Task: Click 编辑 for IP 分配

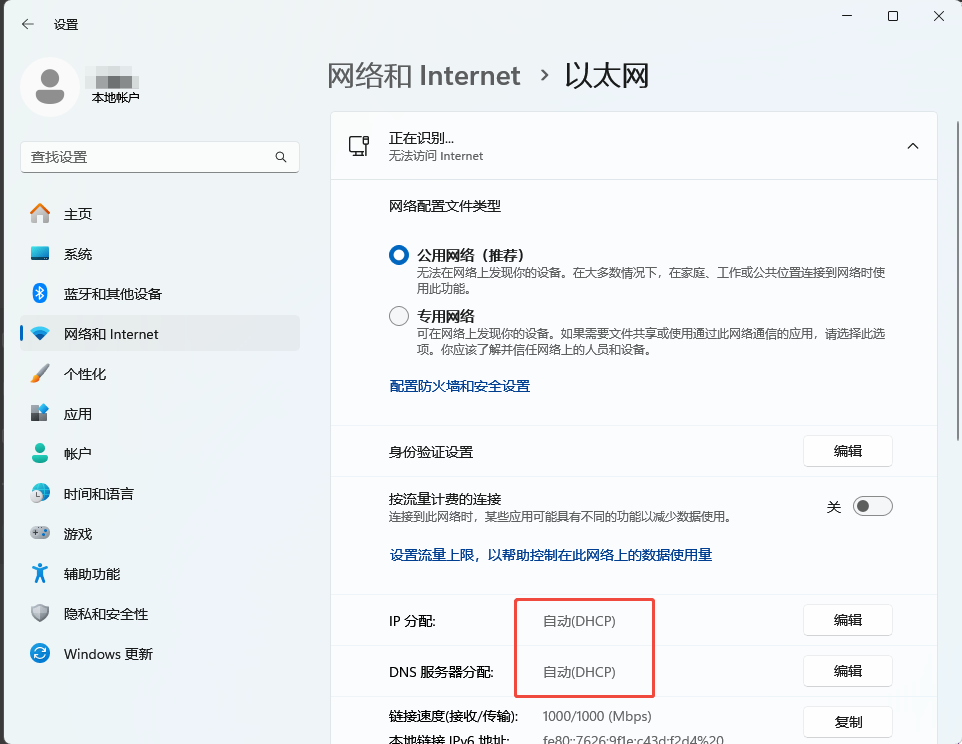Action: tap(848, 620)
